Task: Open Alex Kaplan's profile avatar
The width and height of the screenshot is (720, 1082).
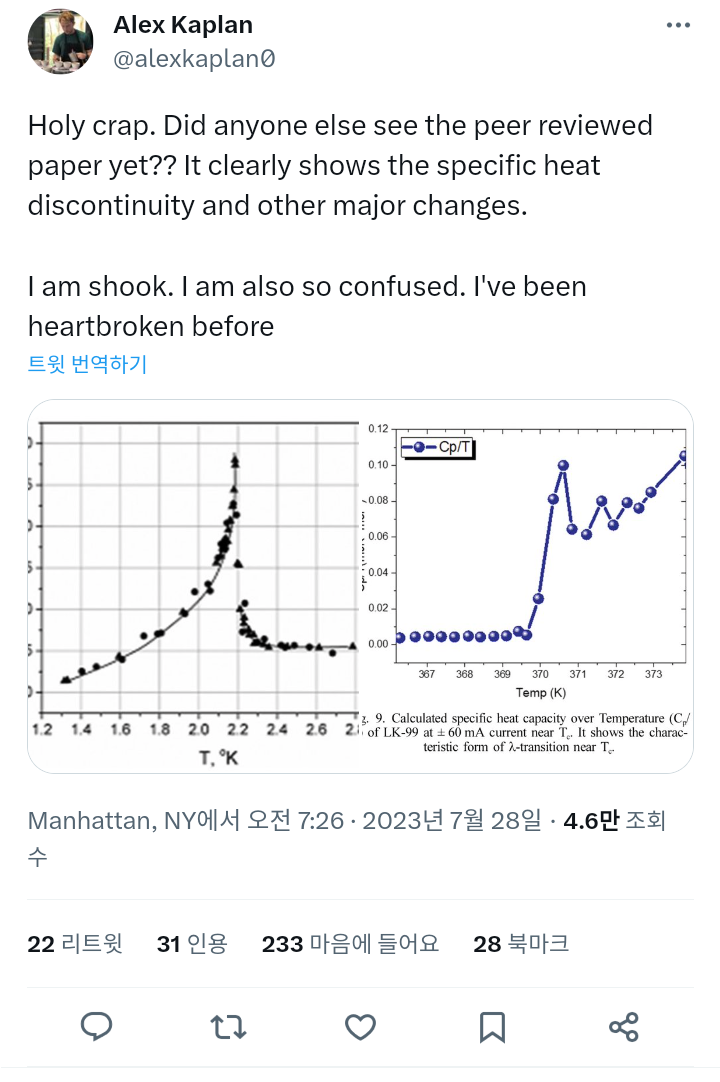Action: click(60, 42)
